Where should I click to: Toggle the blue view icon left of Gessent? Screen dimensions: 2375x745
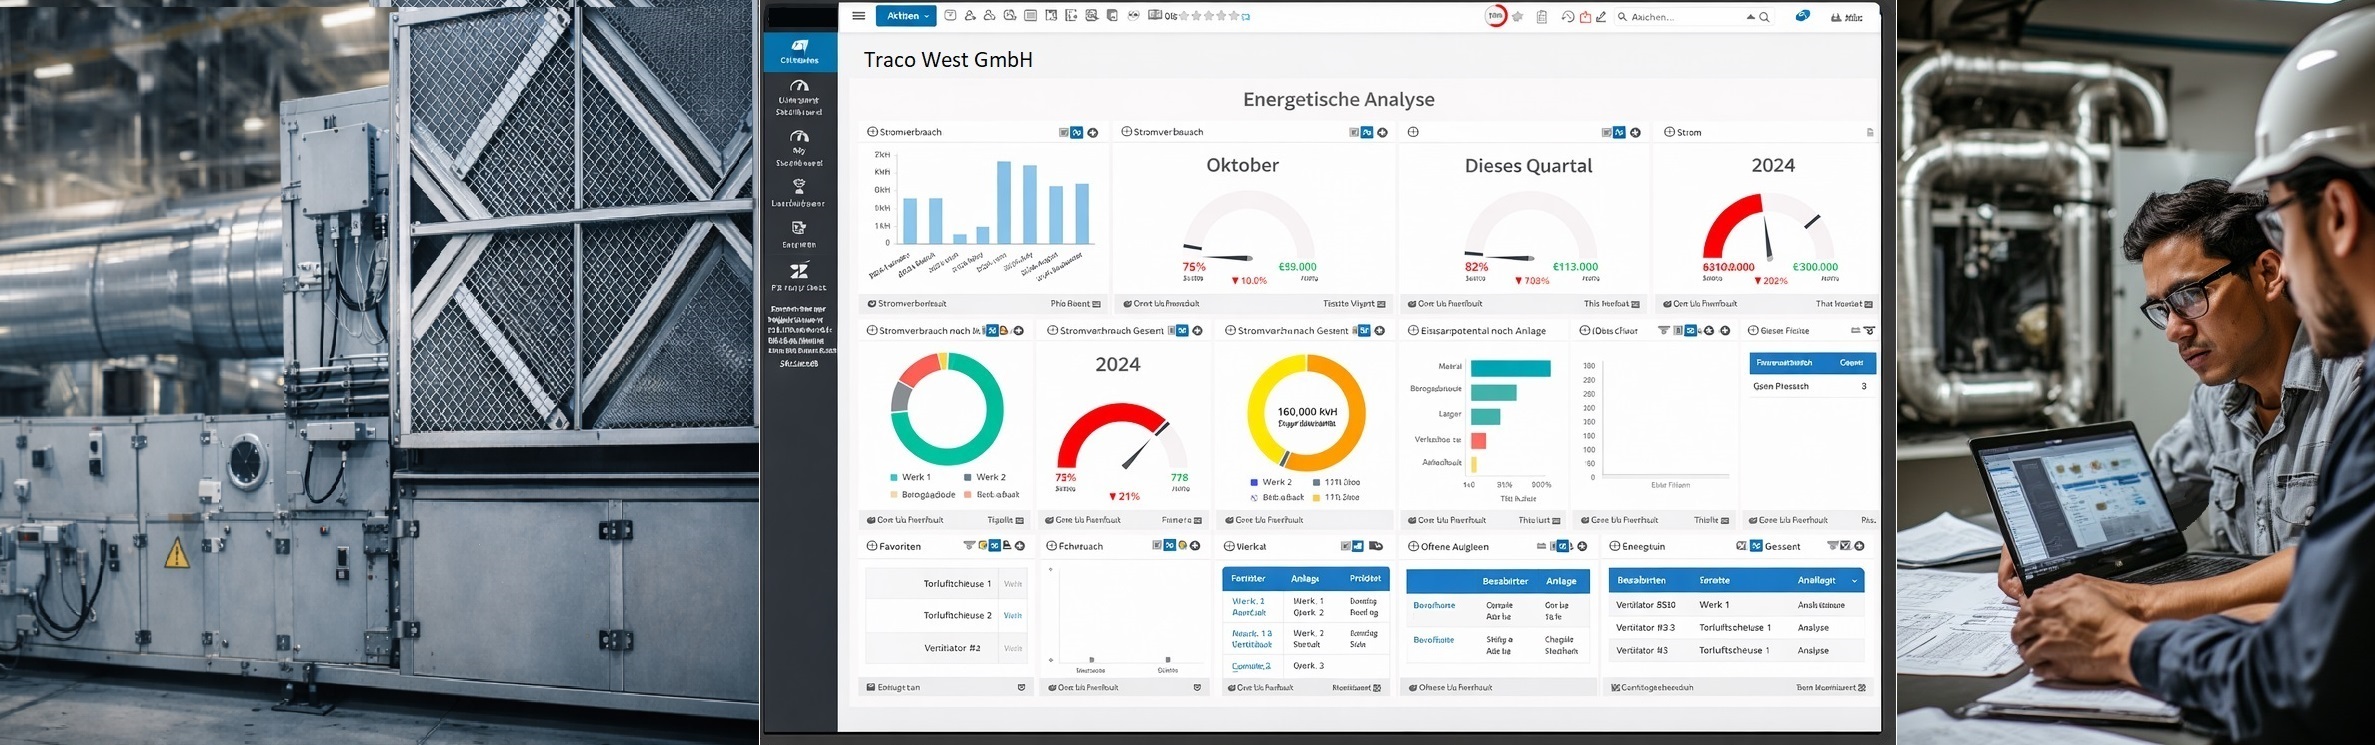click(1756, 546)
